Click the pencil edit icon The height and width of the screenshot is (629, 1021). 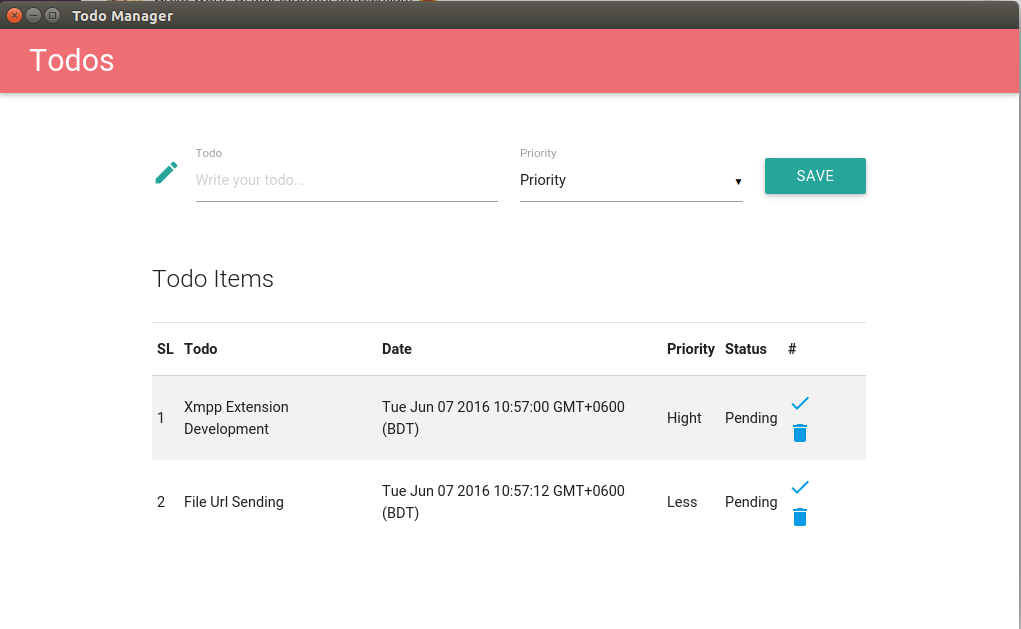click(166, 171)
